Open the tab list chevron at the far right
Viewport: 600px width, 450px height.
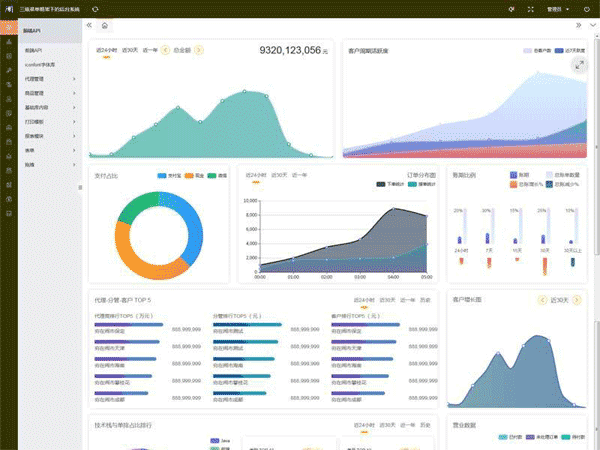(x=592, y=25)
